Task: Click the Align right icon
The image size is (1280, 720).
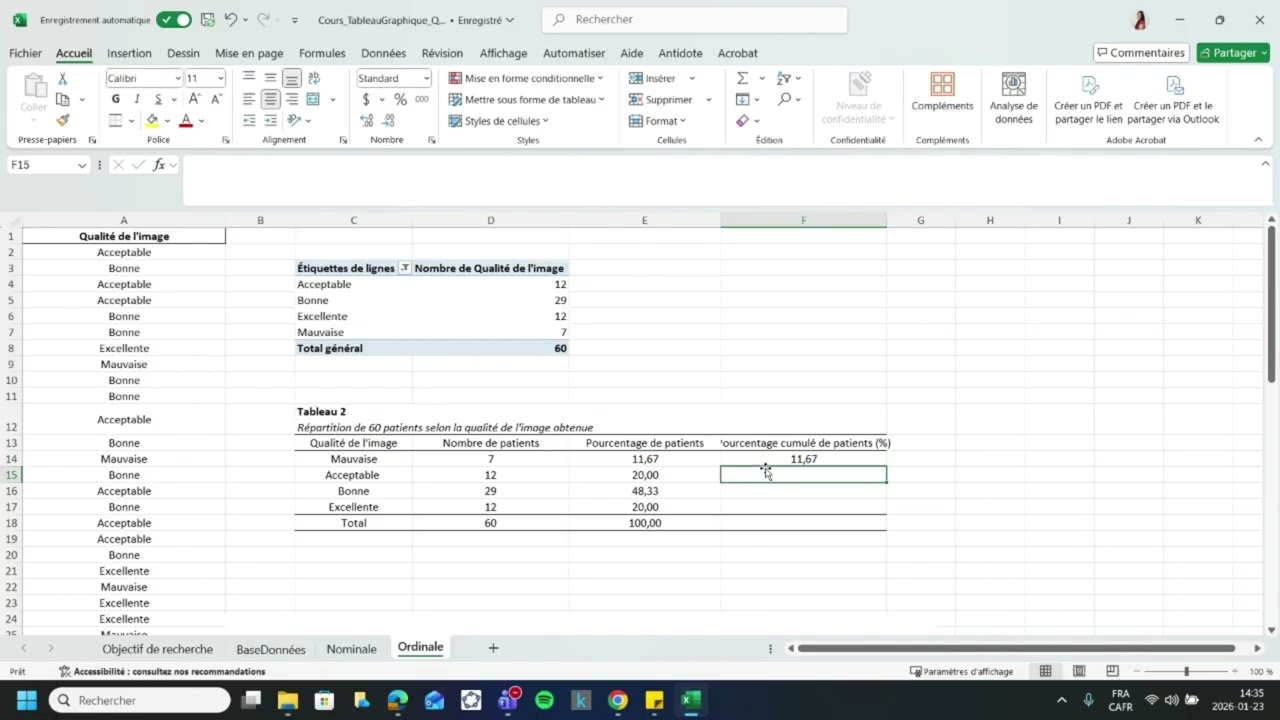Action: (292, 99)
